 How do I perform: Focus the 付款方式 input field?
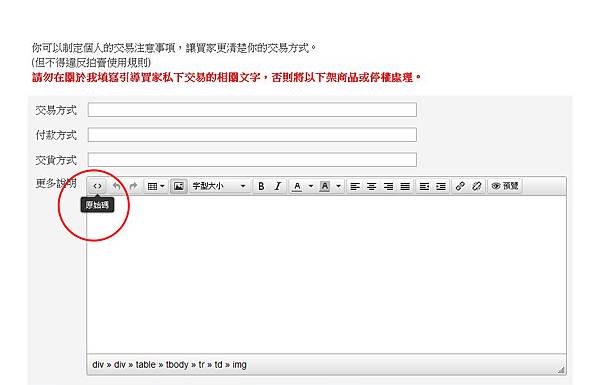point(252,135)
